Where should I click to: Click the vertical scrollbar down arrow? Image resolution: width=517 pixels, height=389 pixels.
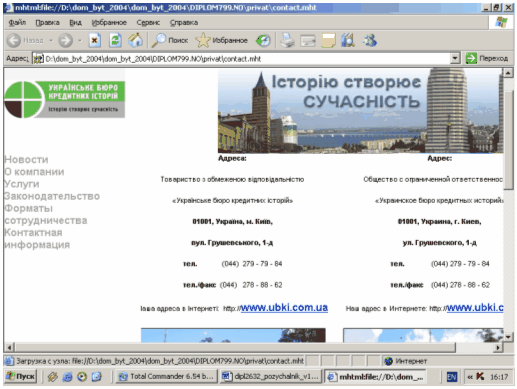tap(508, 337)
